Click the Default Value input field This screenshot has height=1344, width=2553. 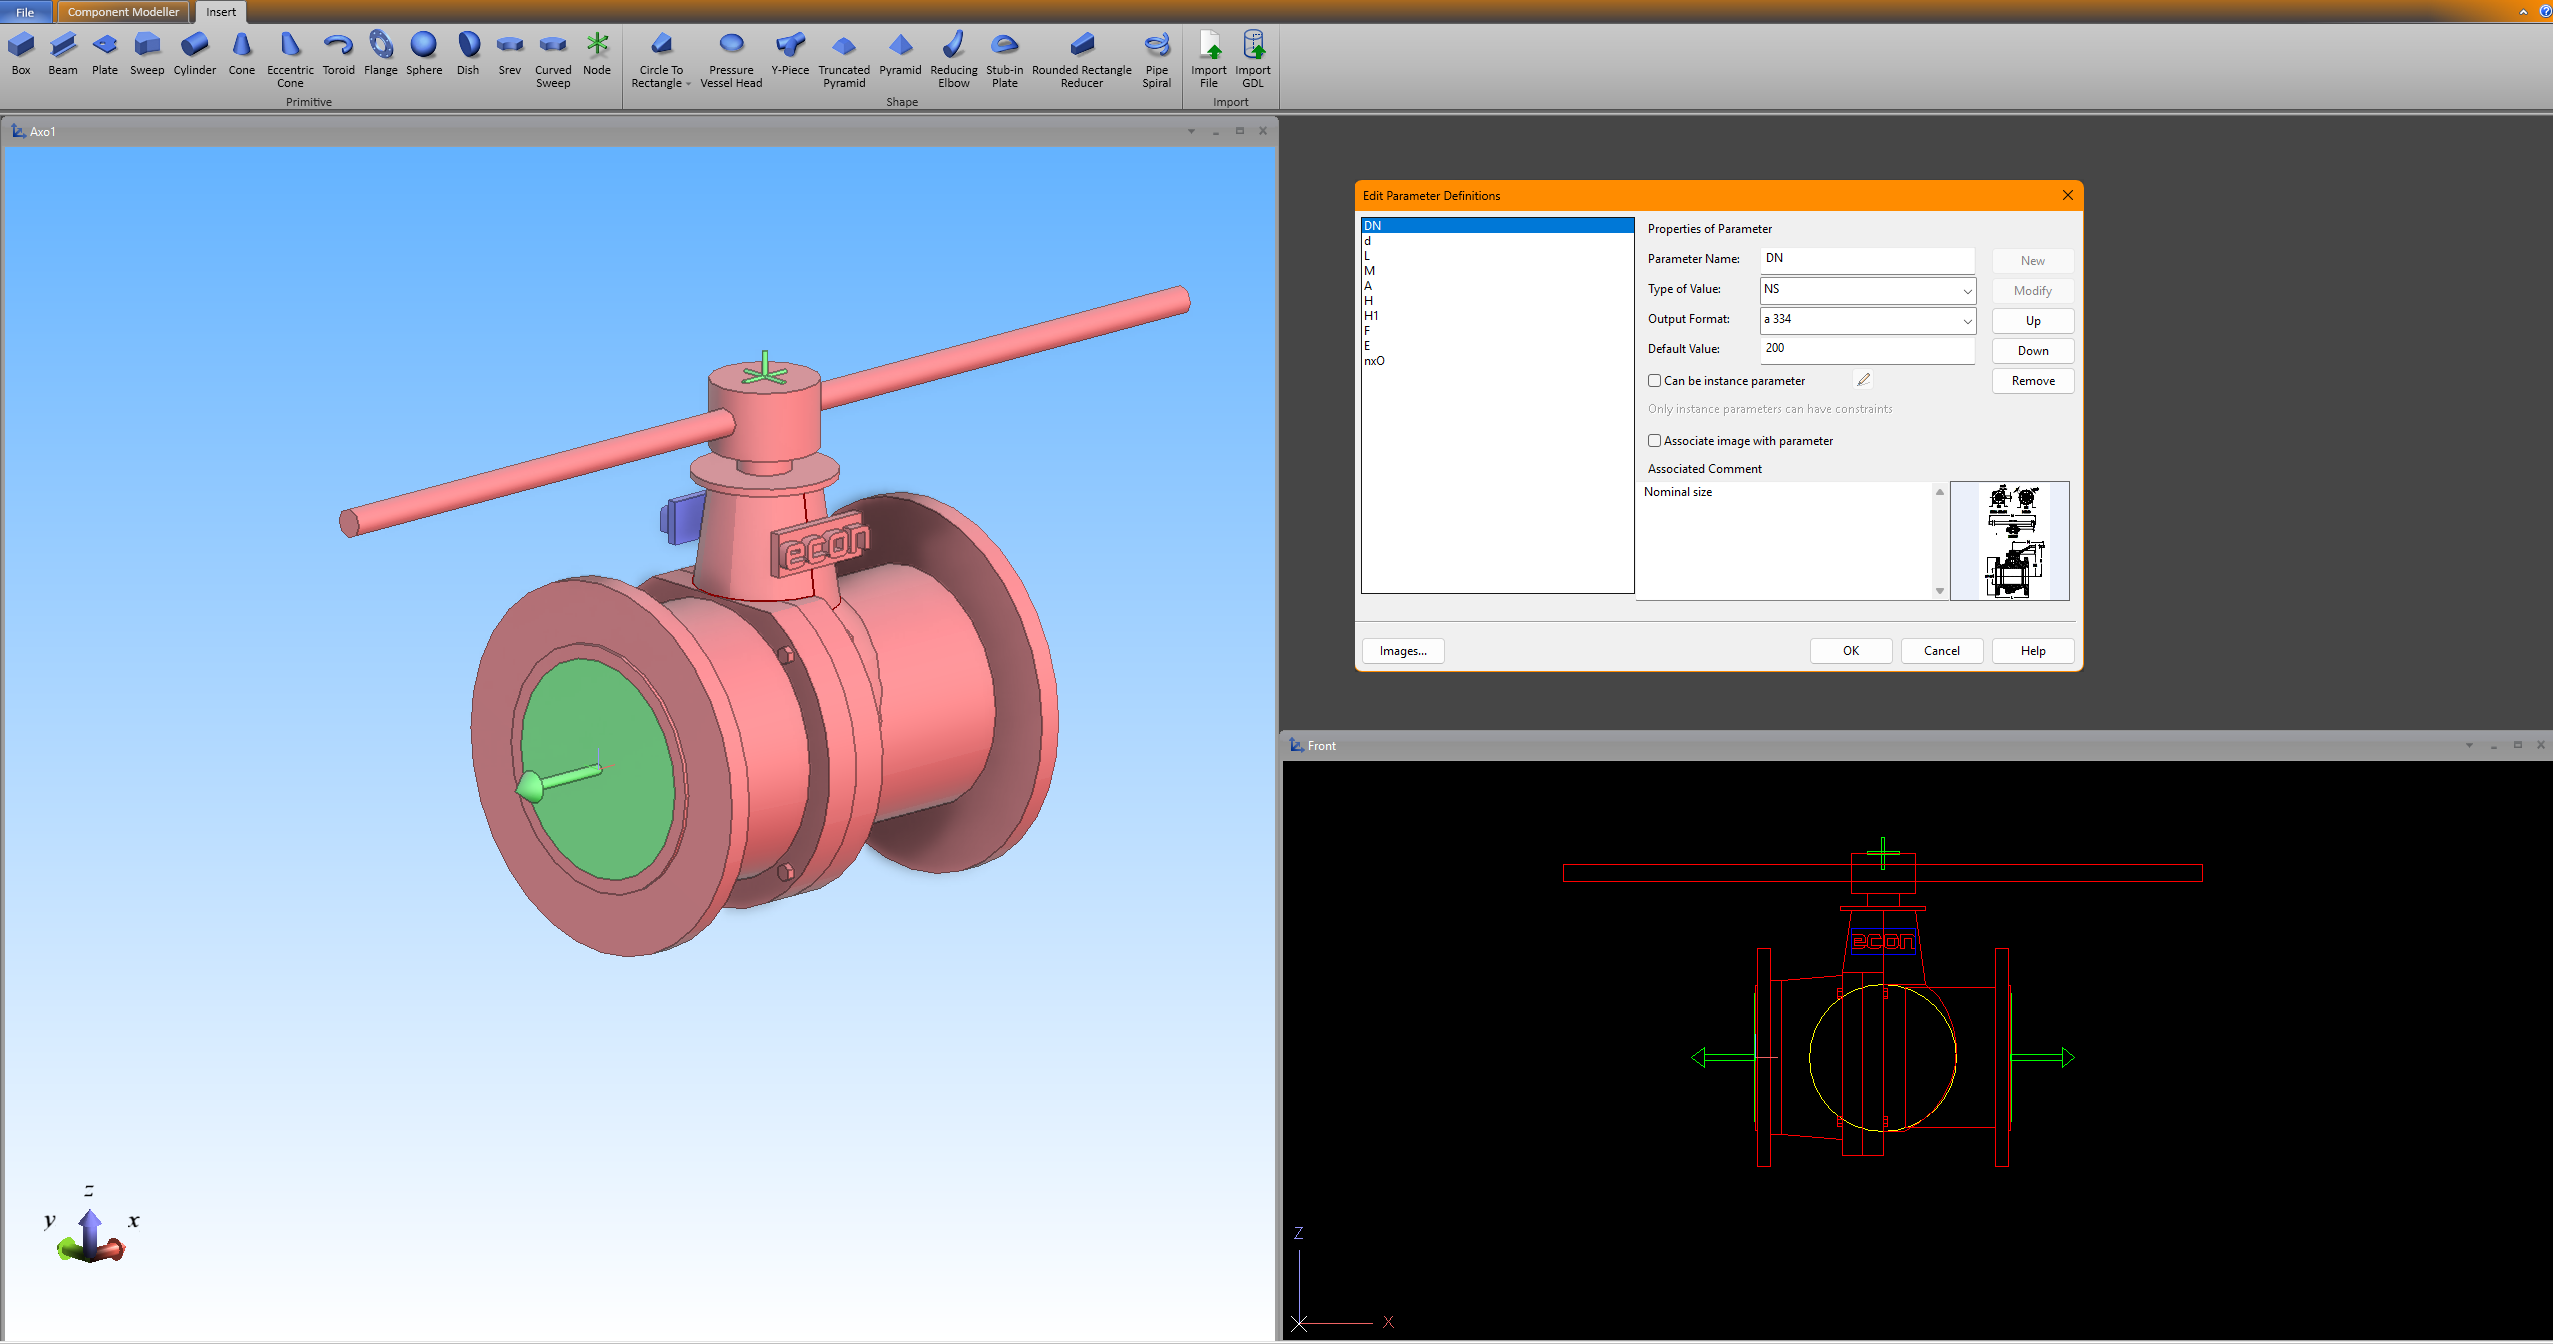pos(1866,349)
